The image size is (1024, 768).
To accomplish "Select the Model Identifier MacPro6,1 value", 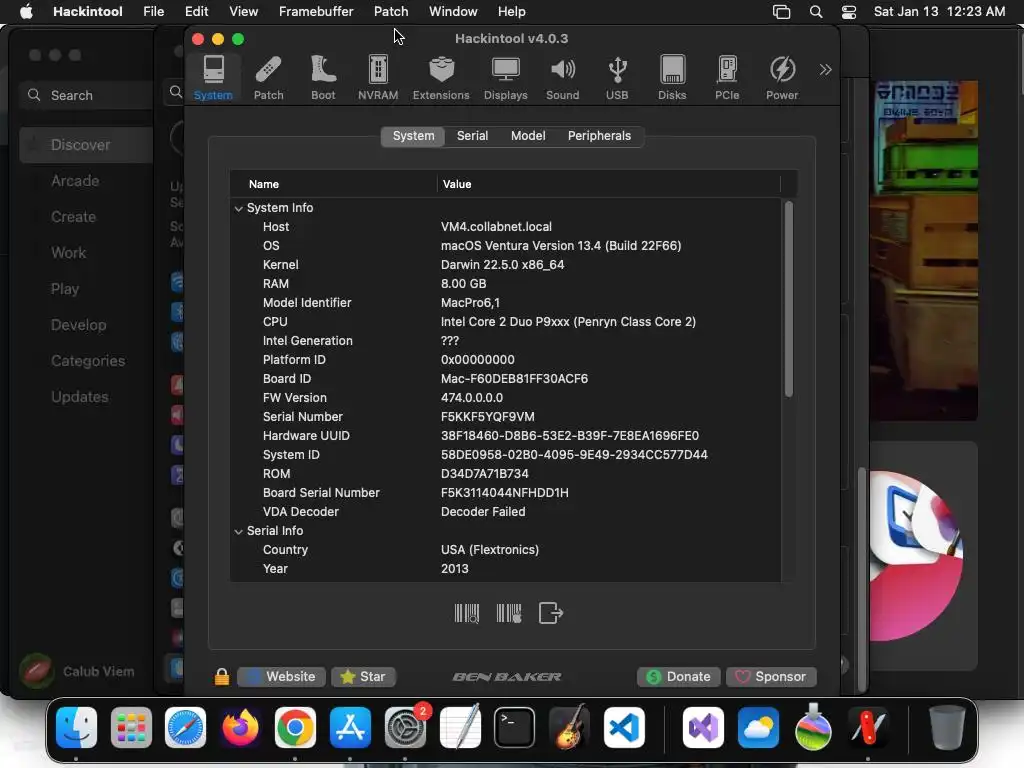I will tap(470, 302).
